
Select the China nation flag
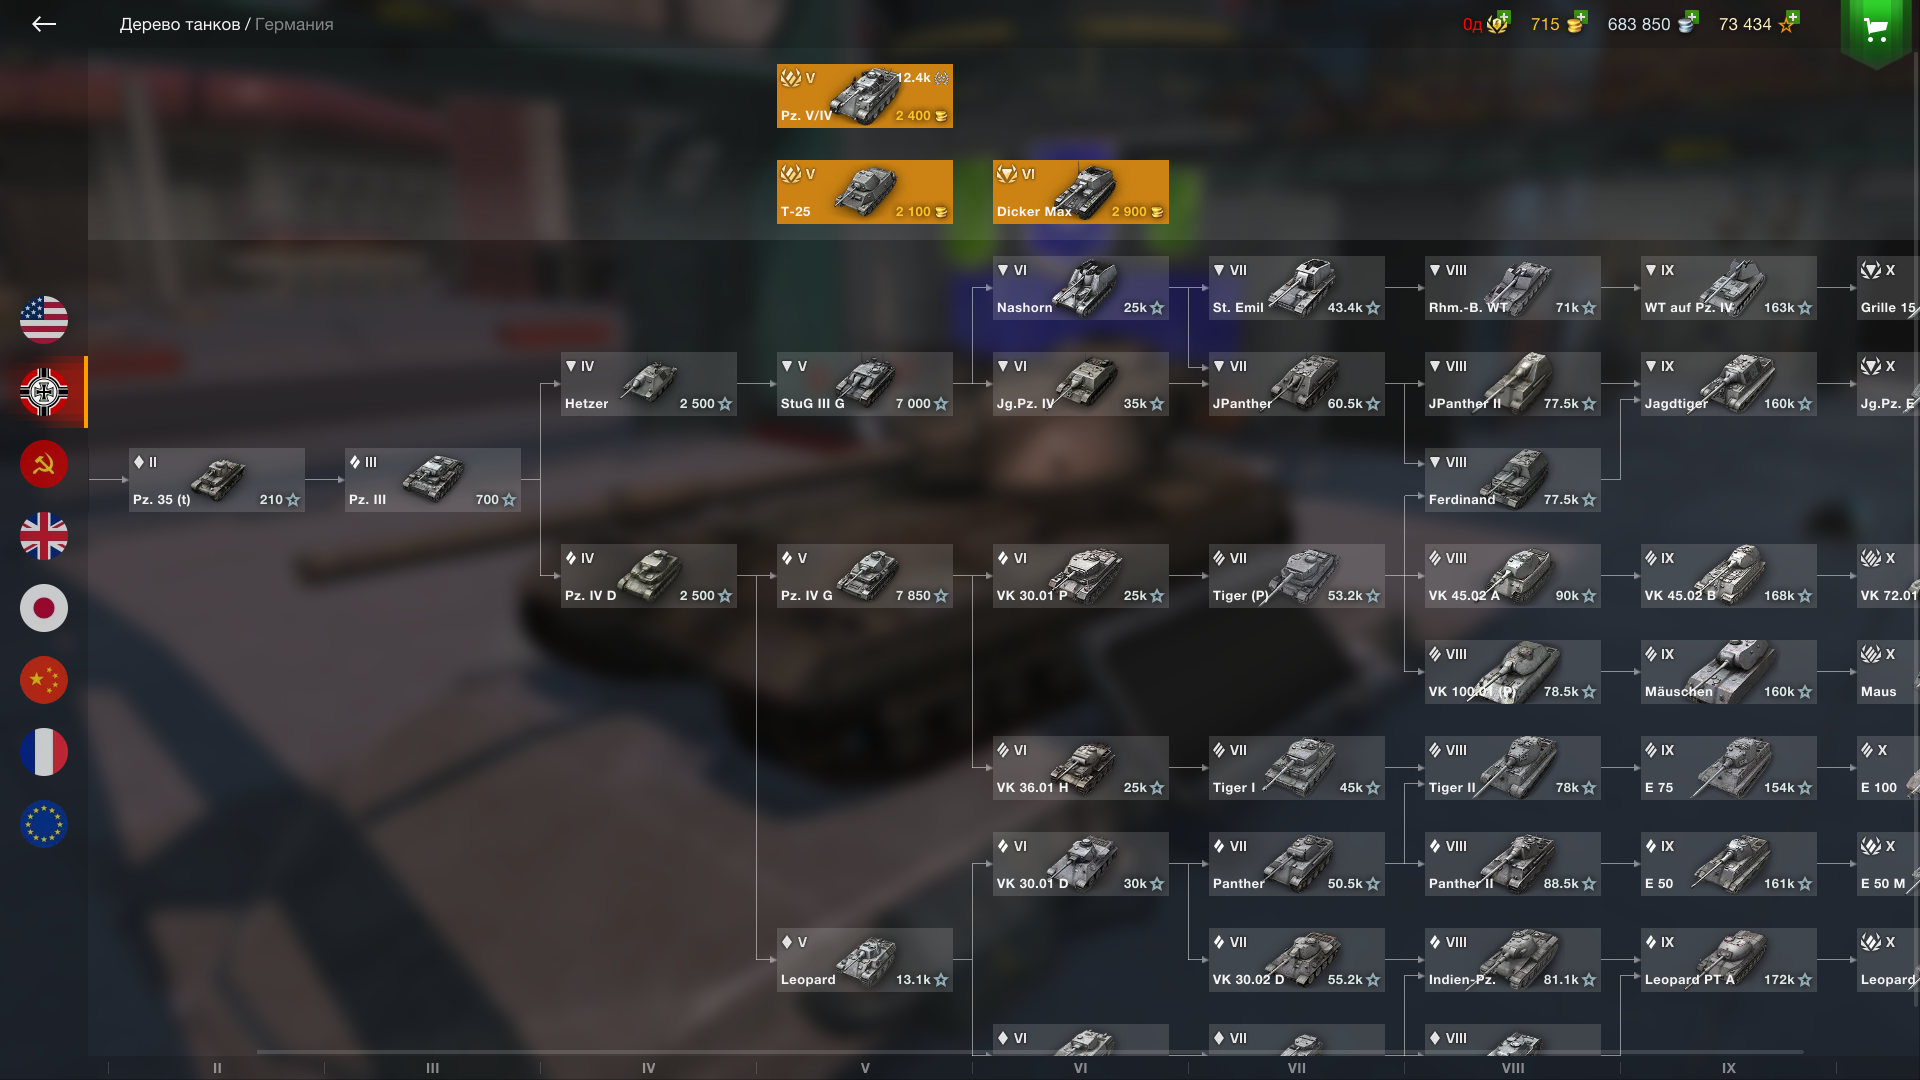(x=44, y=680)
